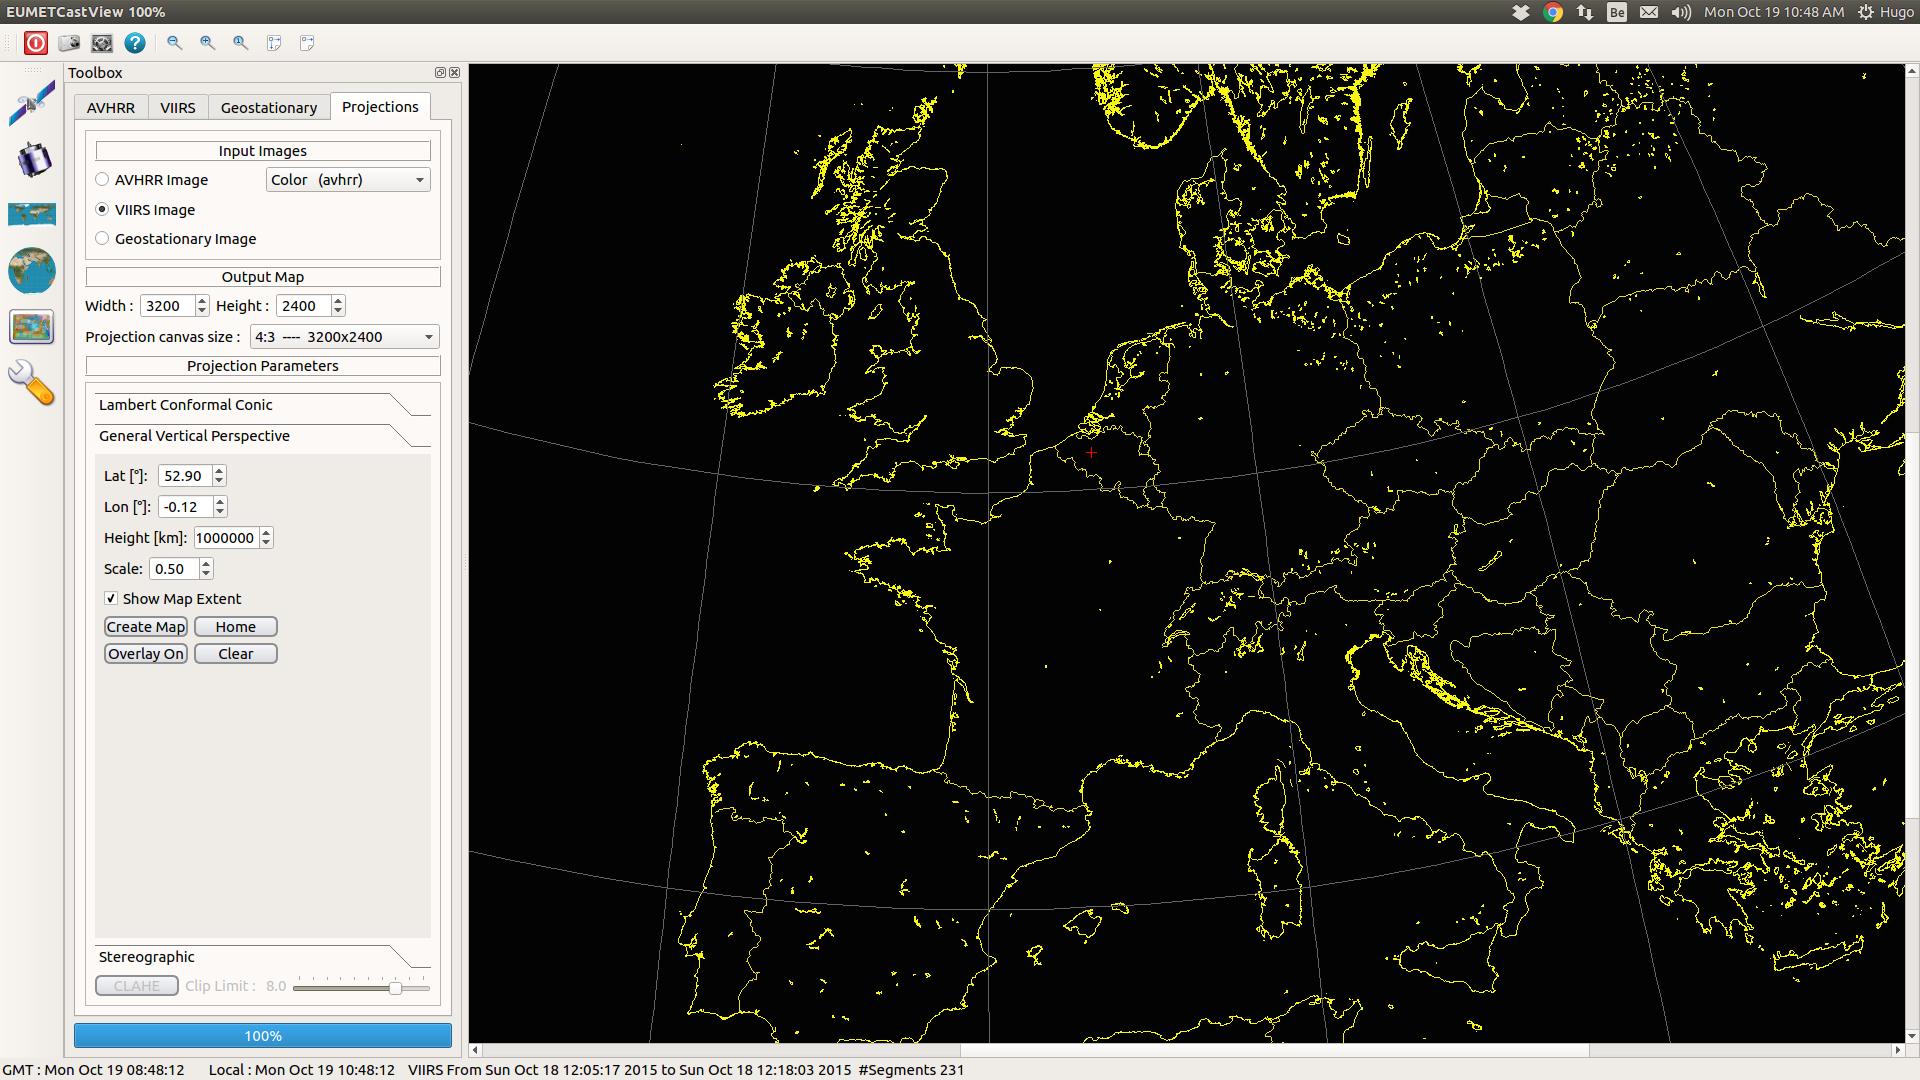Decrease the output Height spinbox value
The image size is (1920, 1080).
338,312
